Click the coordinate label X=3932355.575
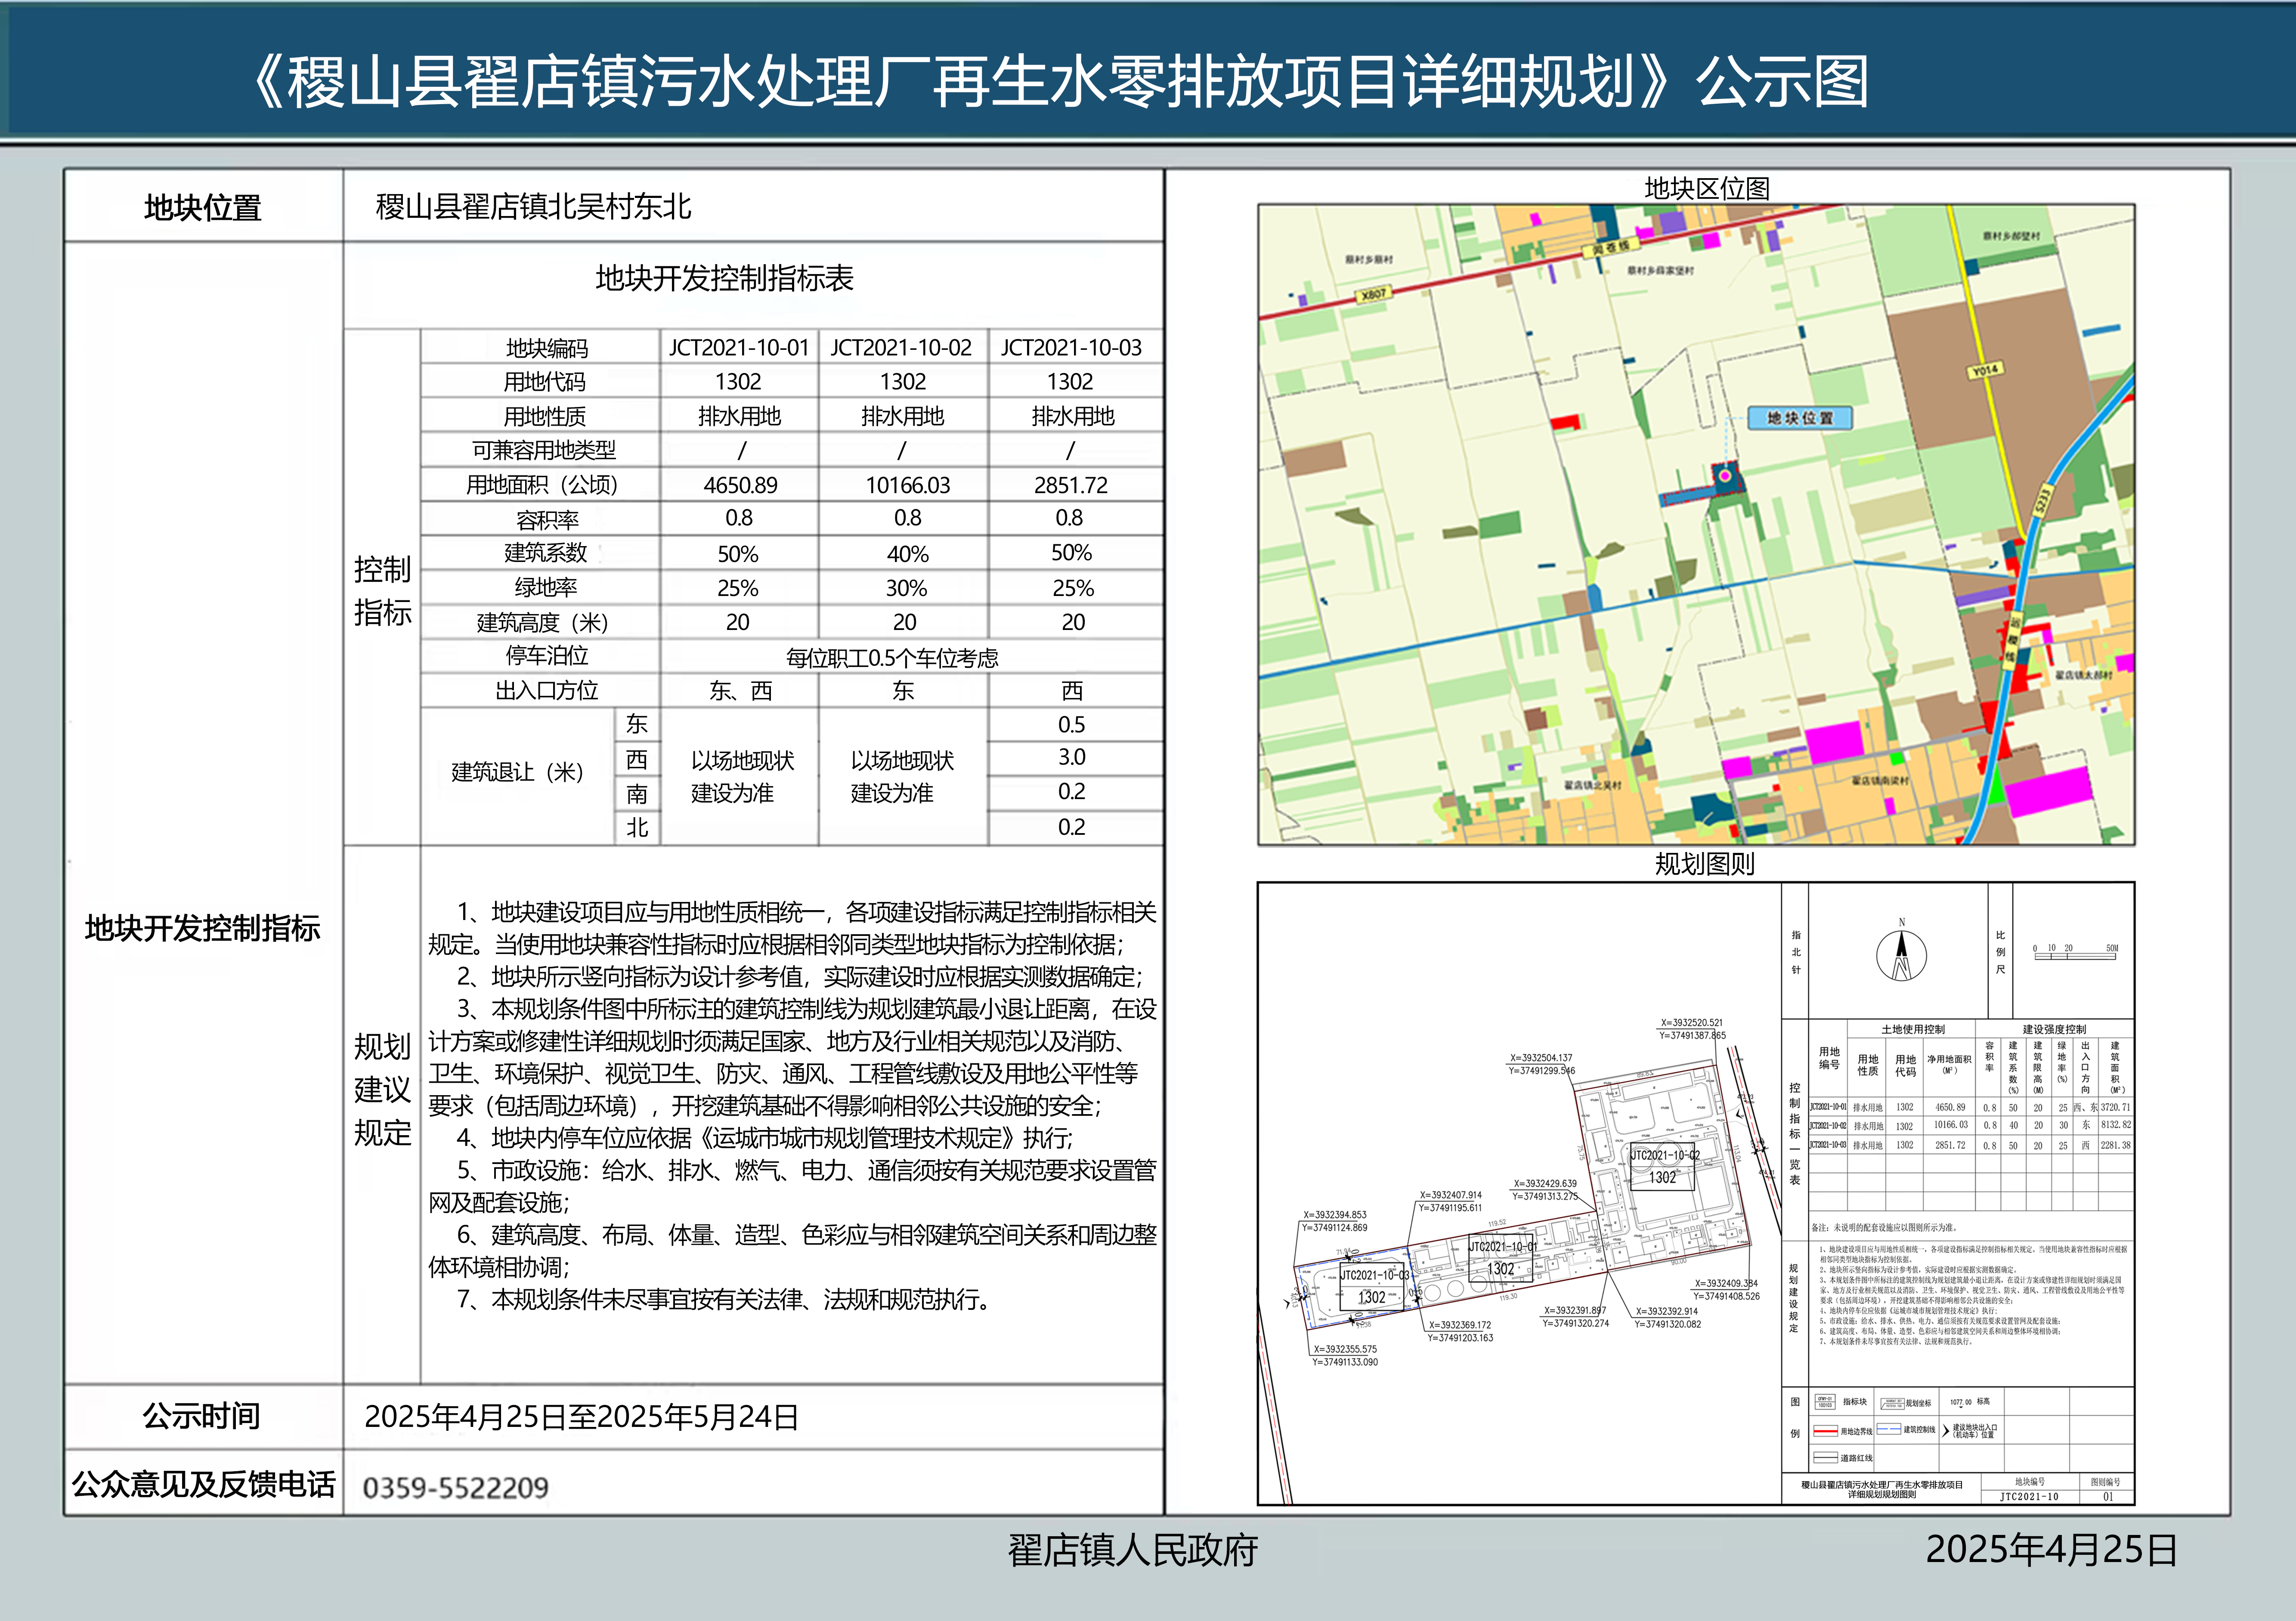 1345,1349
